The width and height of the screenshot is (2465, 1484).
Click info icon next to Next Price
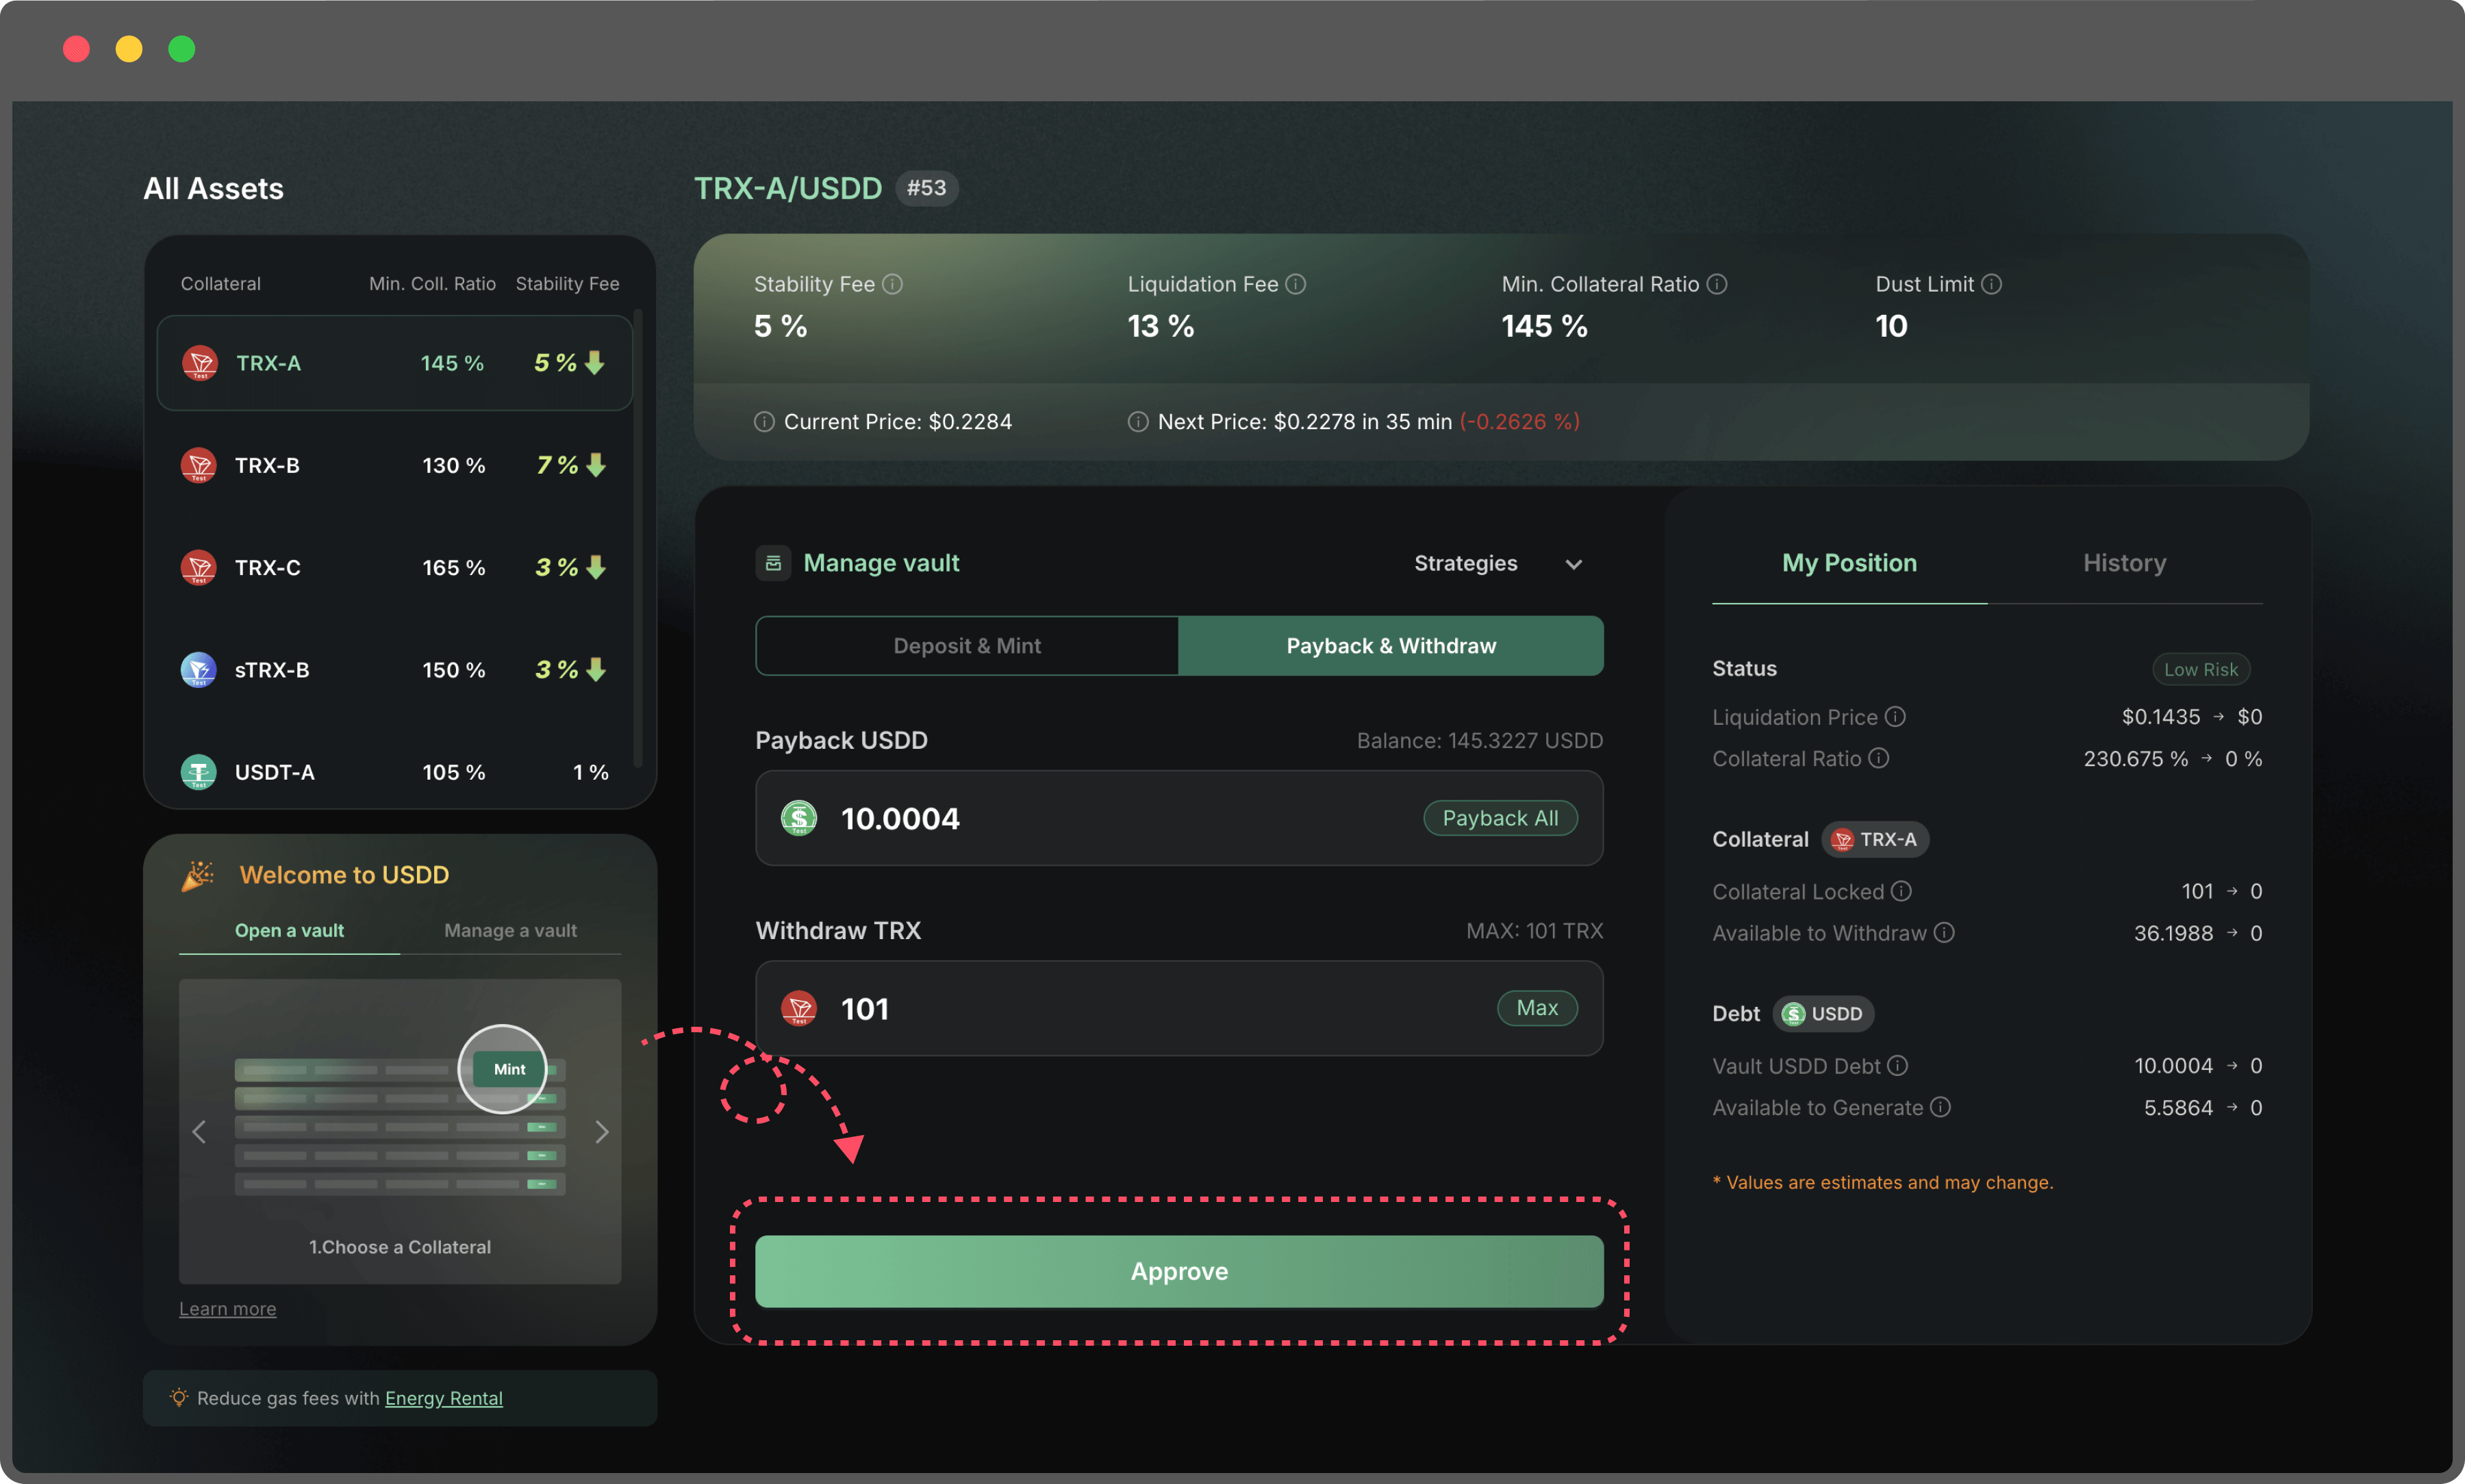(1138, 422)
